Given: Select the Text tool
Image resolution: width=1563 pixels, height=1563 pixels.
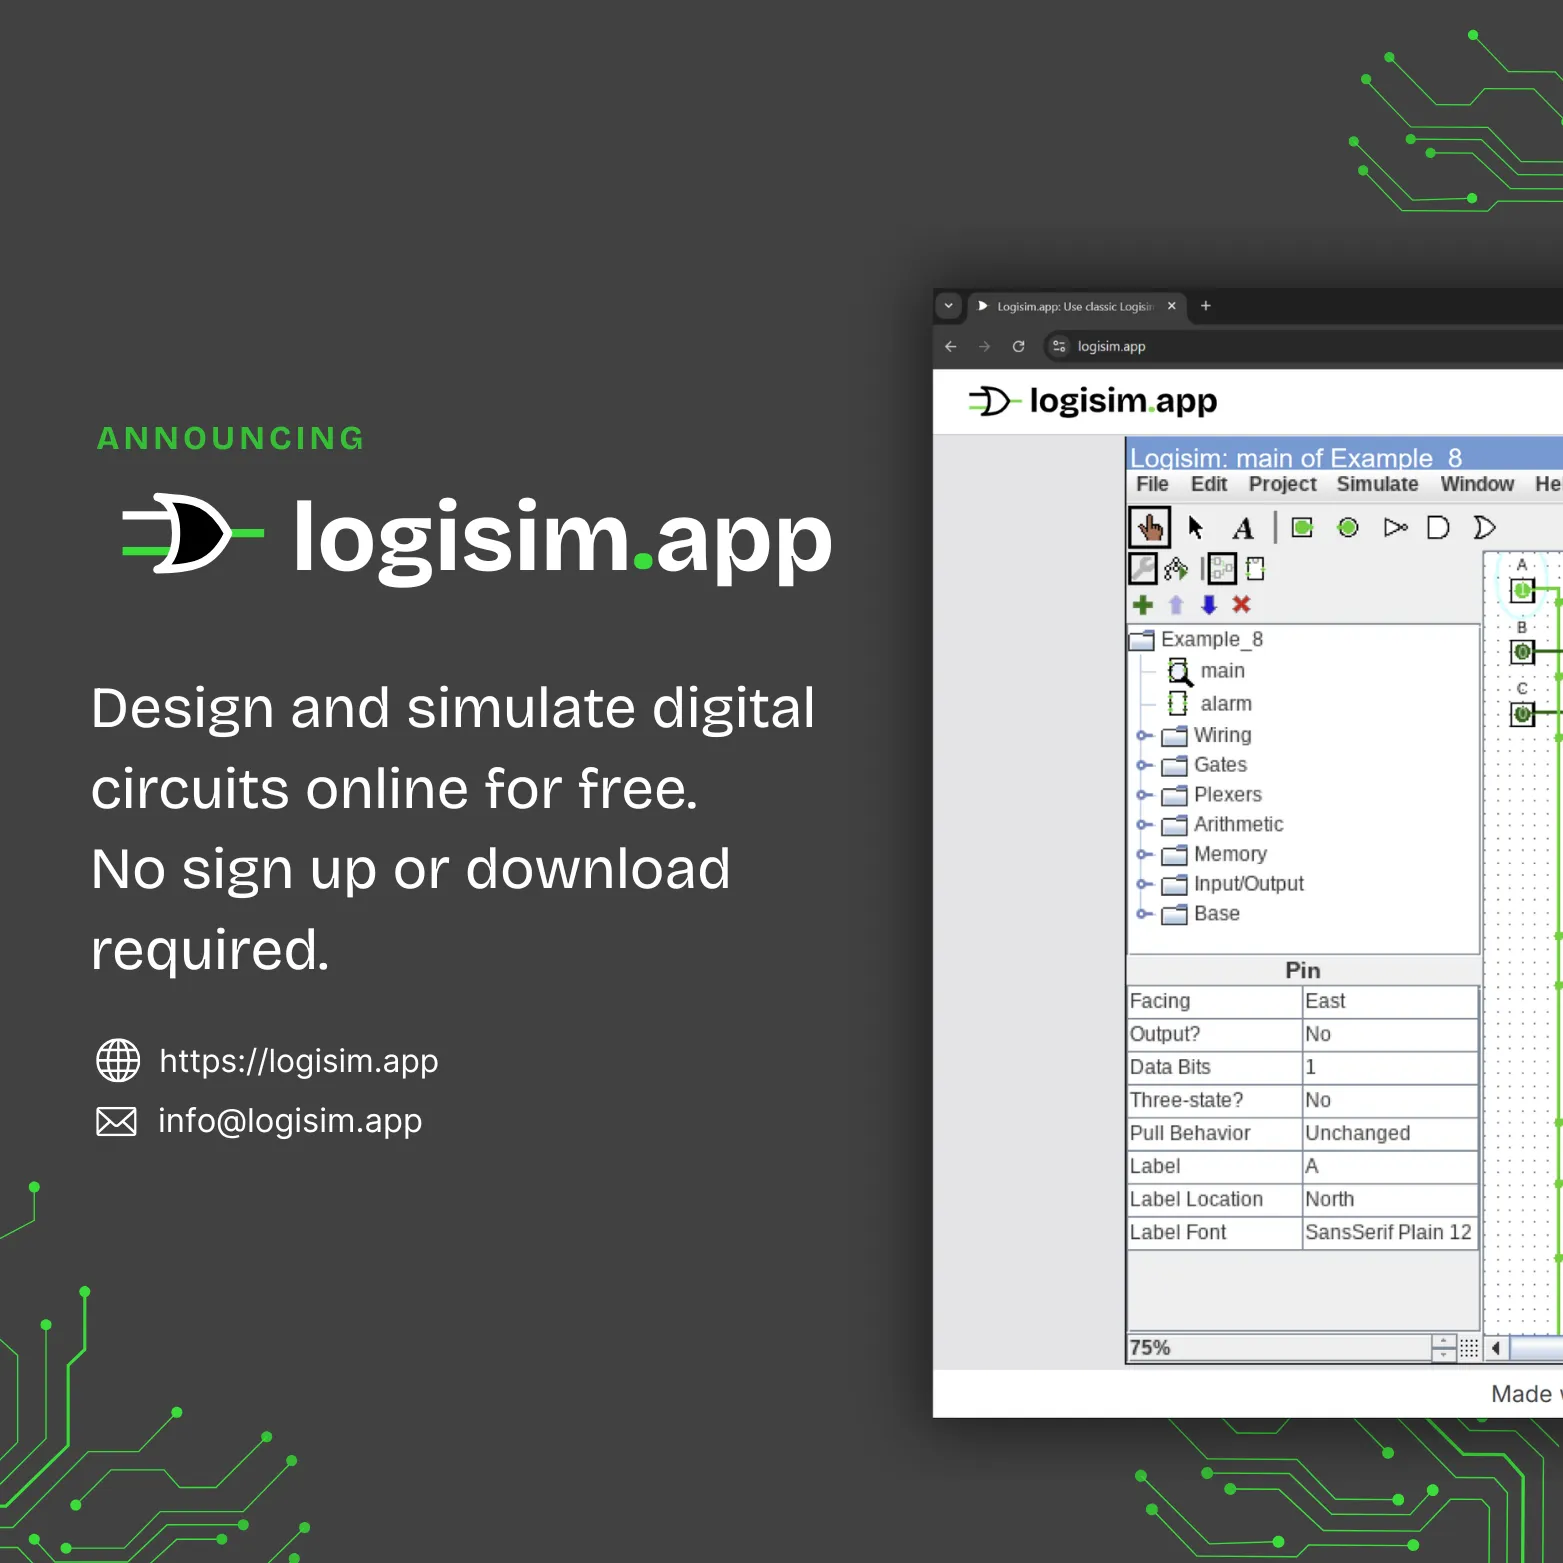Looking at the screenshot, I should click(1242, 527).
